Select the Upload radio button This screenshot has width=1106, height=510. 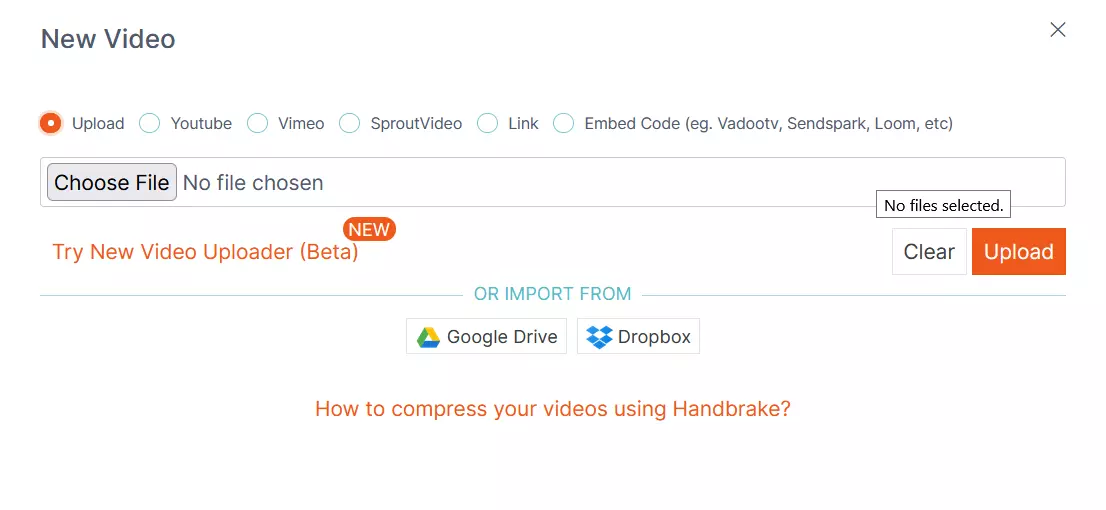click(x=51, y=123)
